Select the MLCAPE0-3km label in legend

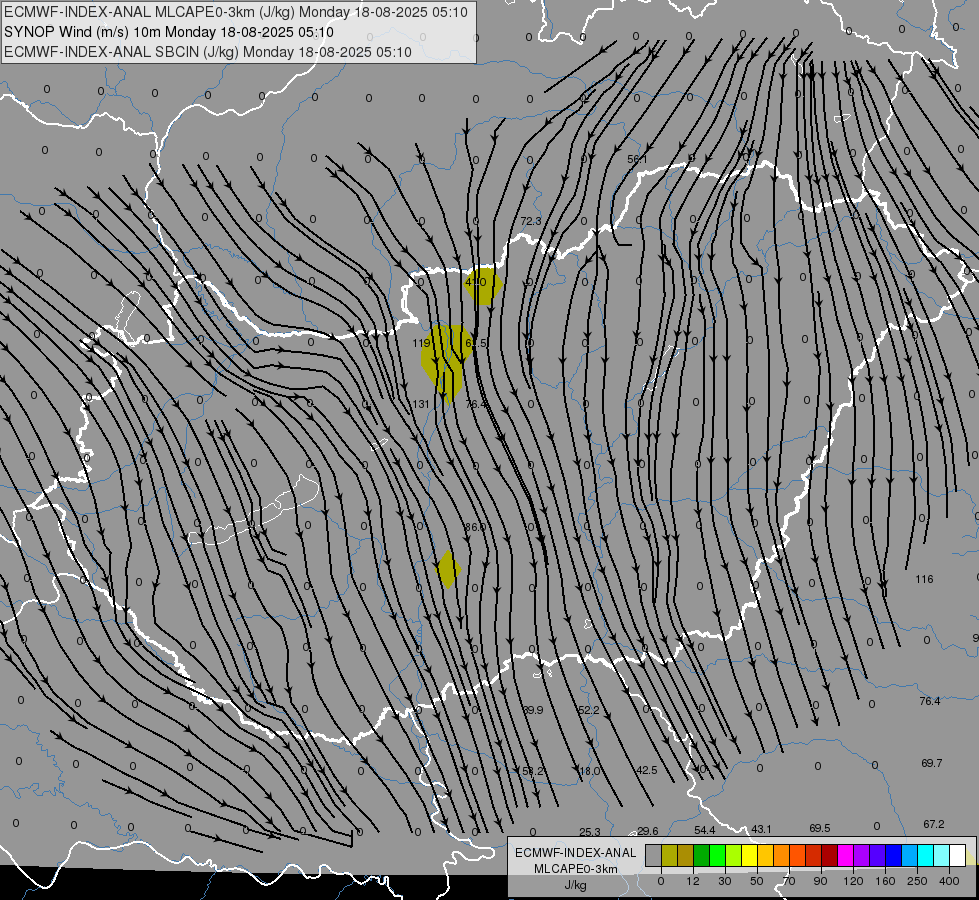pyautogui.click(x=576, y=869)
